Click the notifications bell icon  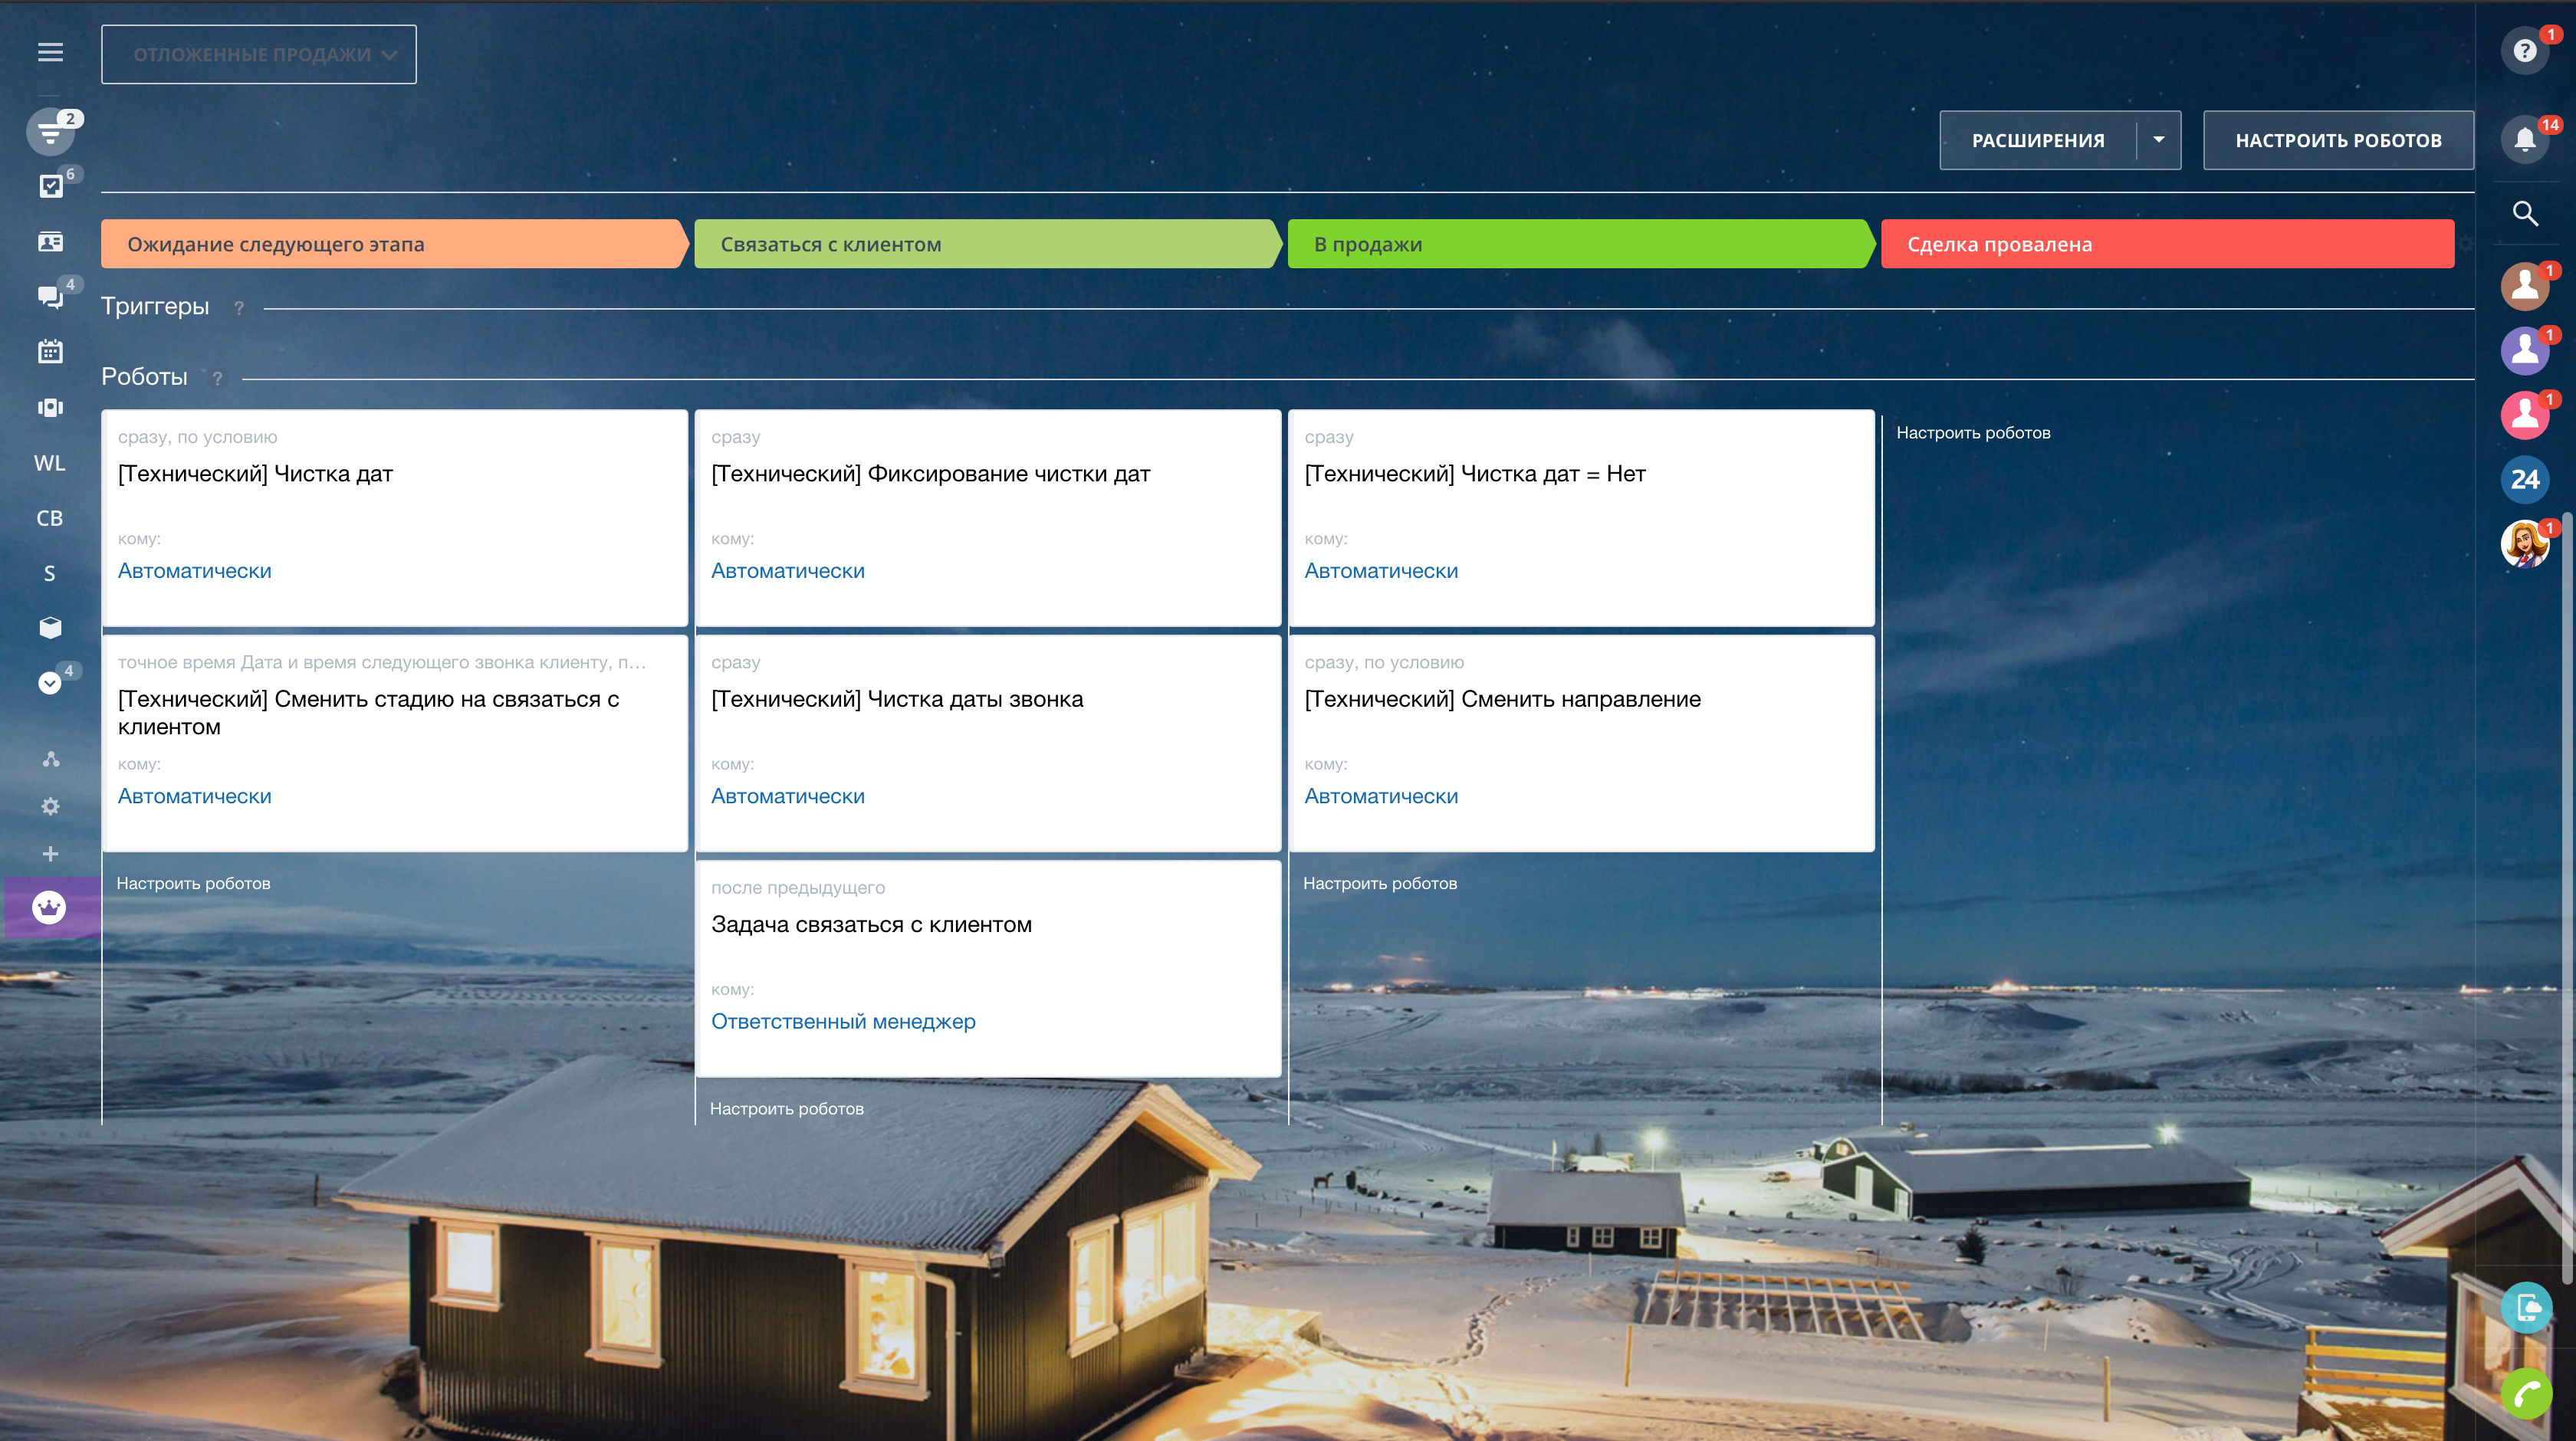[x=2524, y=139]
